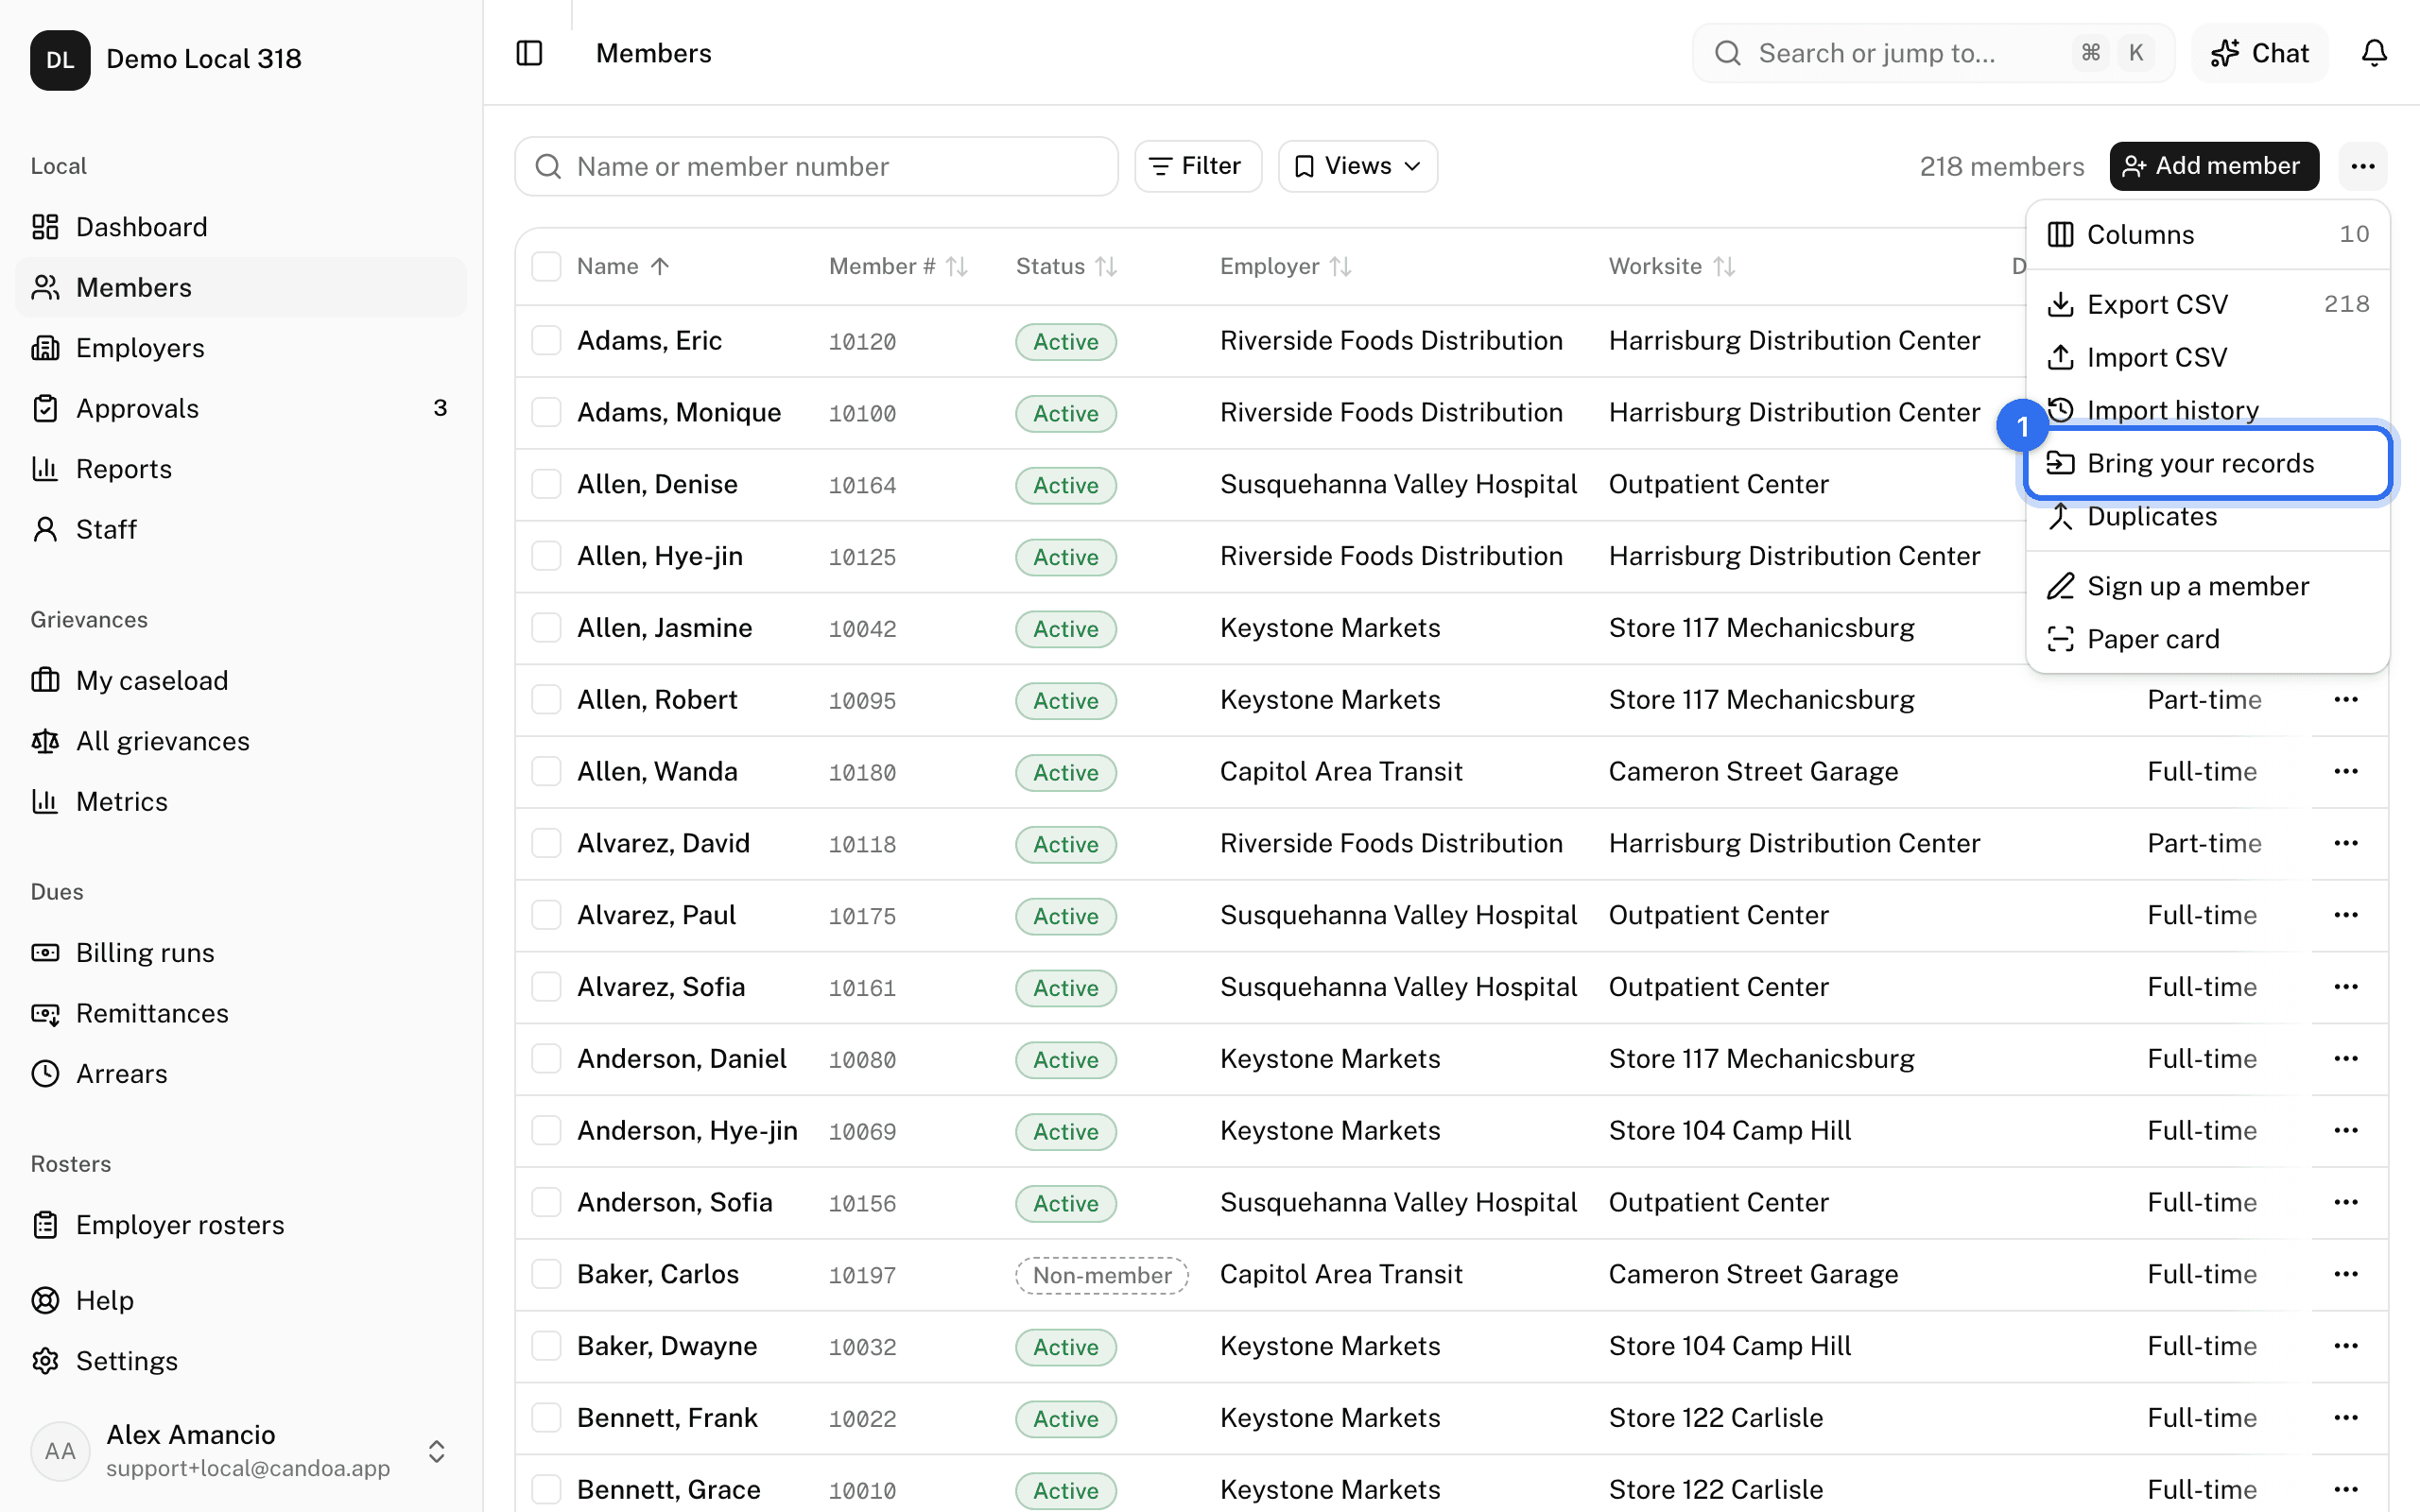Choose Bring your records
This screenshot has width=2420, height=1512.
(x=2208, y=463)
